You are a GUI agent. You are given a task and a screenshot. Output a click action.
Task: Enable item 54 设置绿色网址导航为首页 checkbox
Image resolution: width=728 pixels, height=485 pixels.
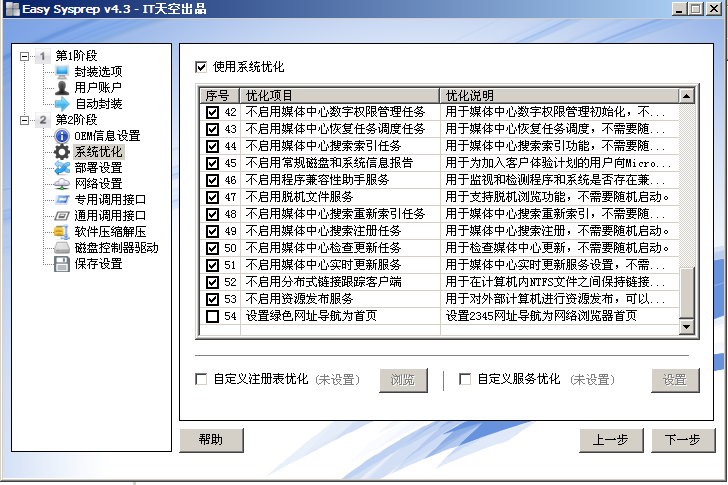point(212,317)
